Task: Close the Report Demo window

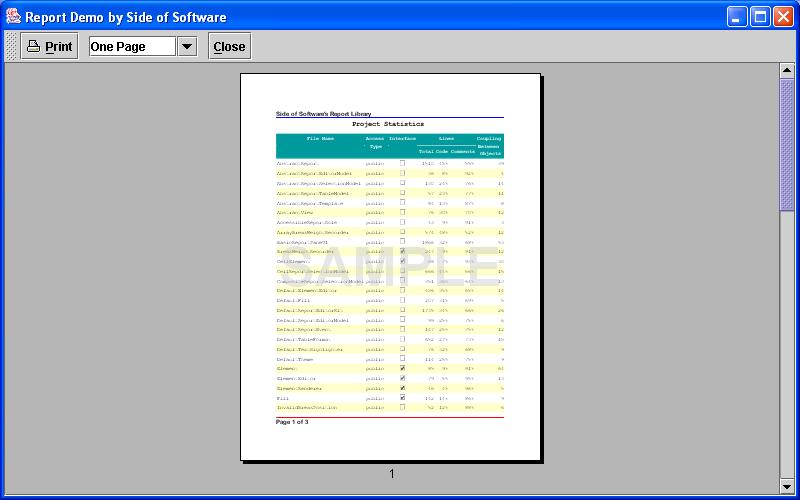Action: [783, 17]
